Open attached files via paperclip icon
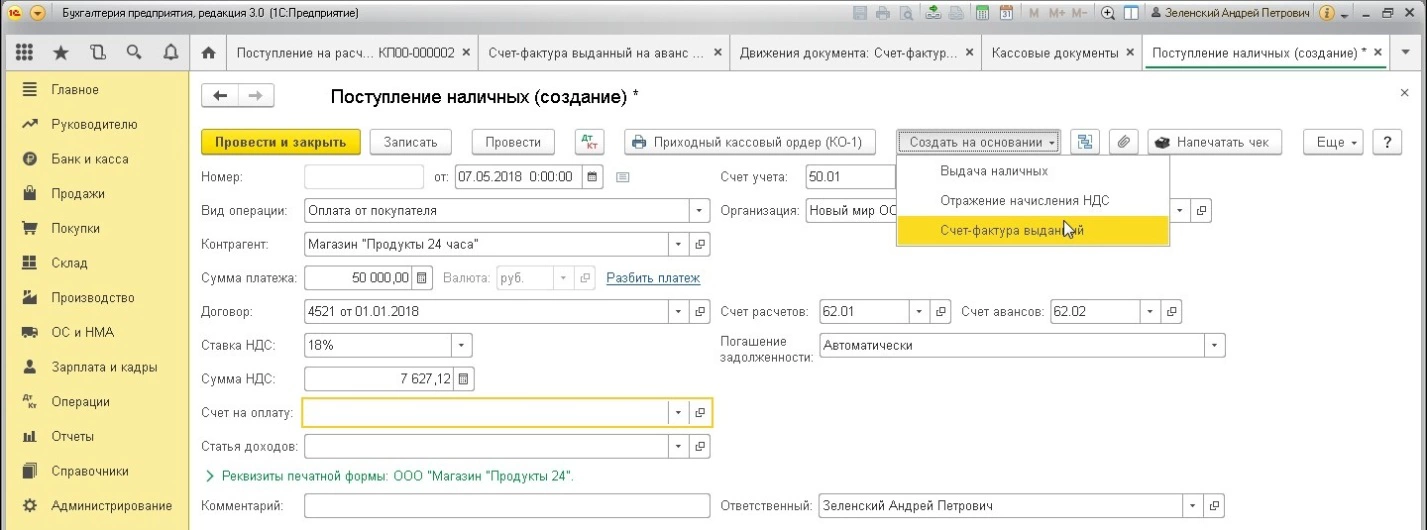Image resolution: width=1427 pixels, height=530 pixels. 1123,142
